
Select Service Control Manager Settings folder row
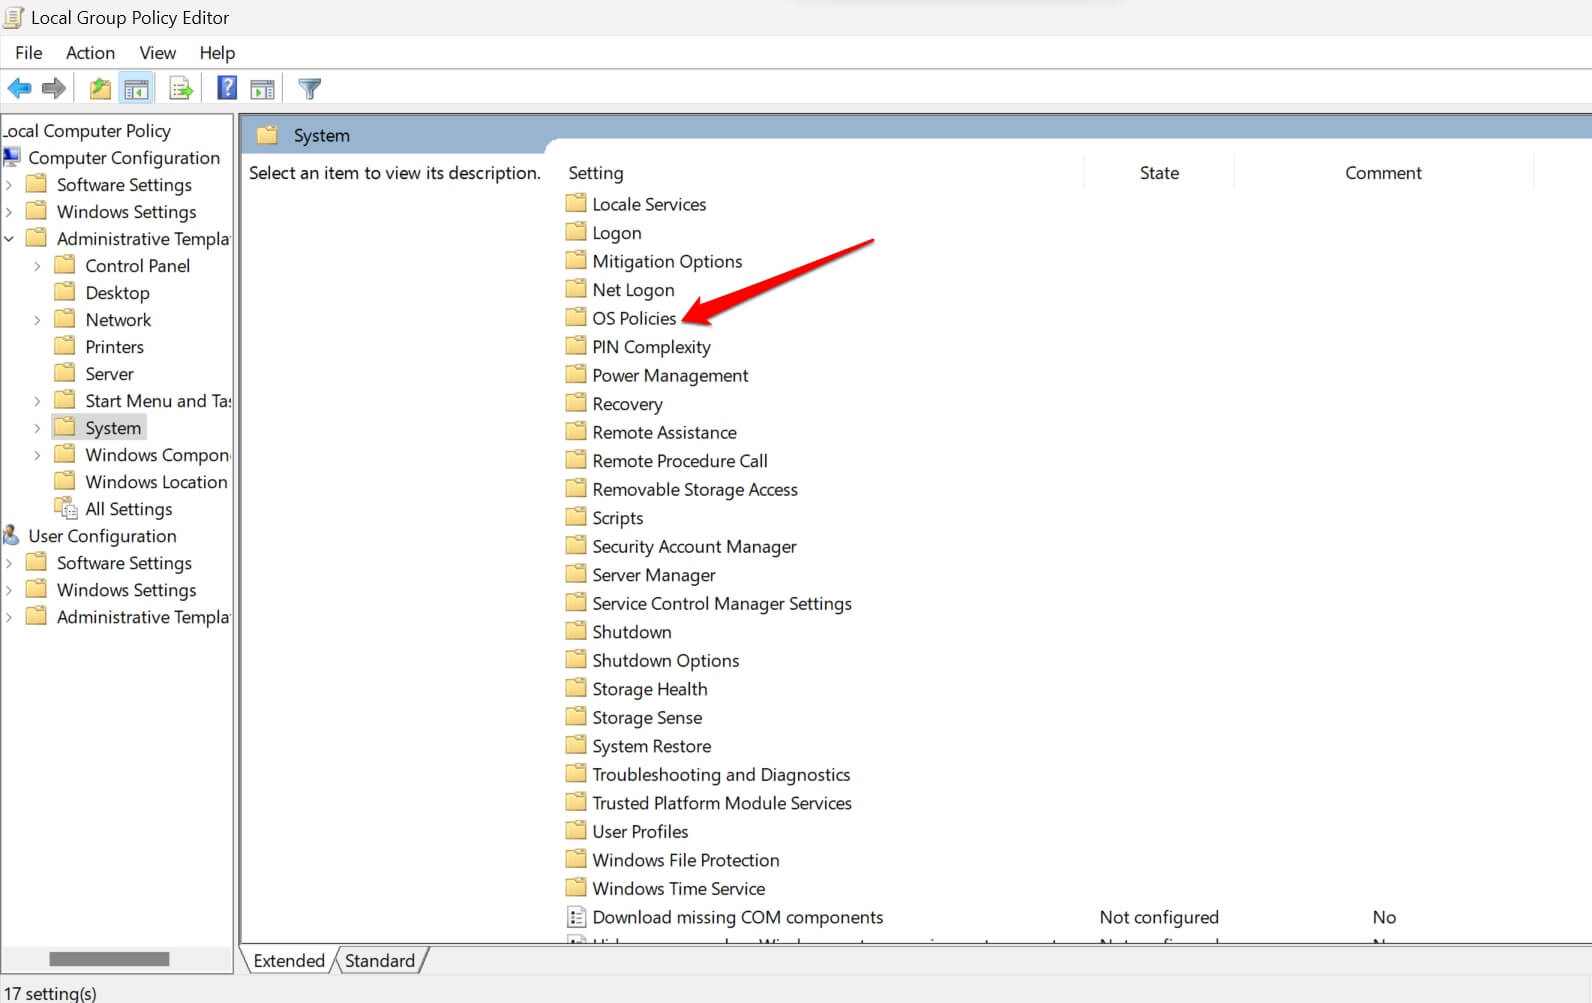[709, 603]
